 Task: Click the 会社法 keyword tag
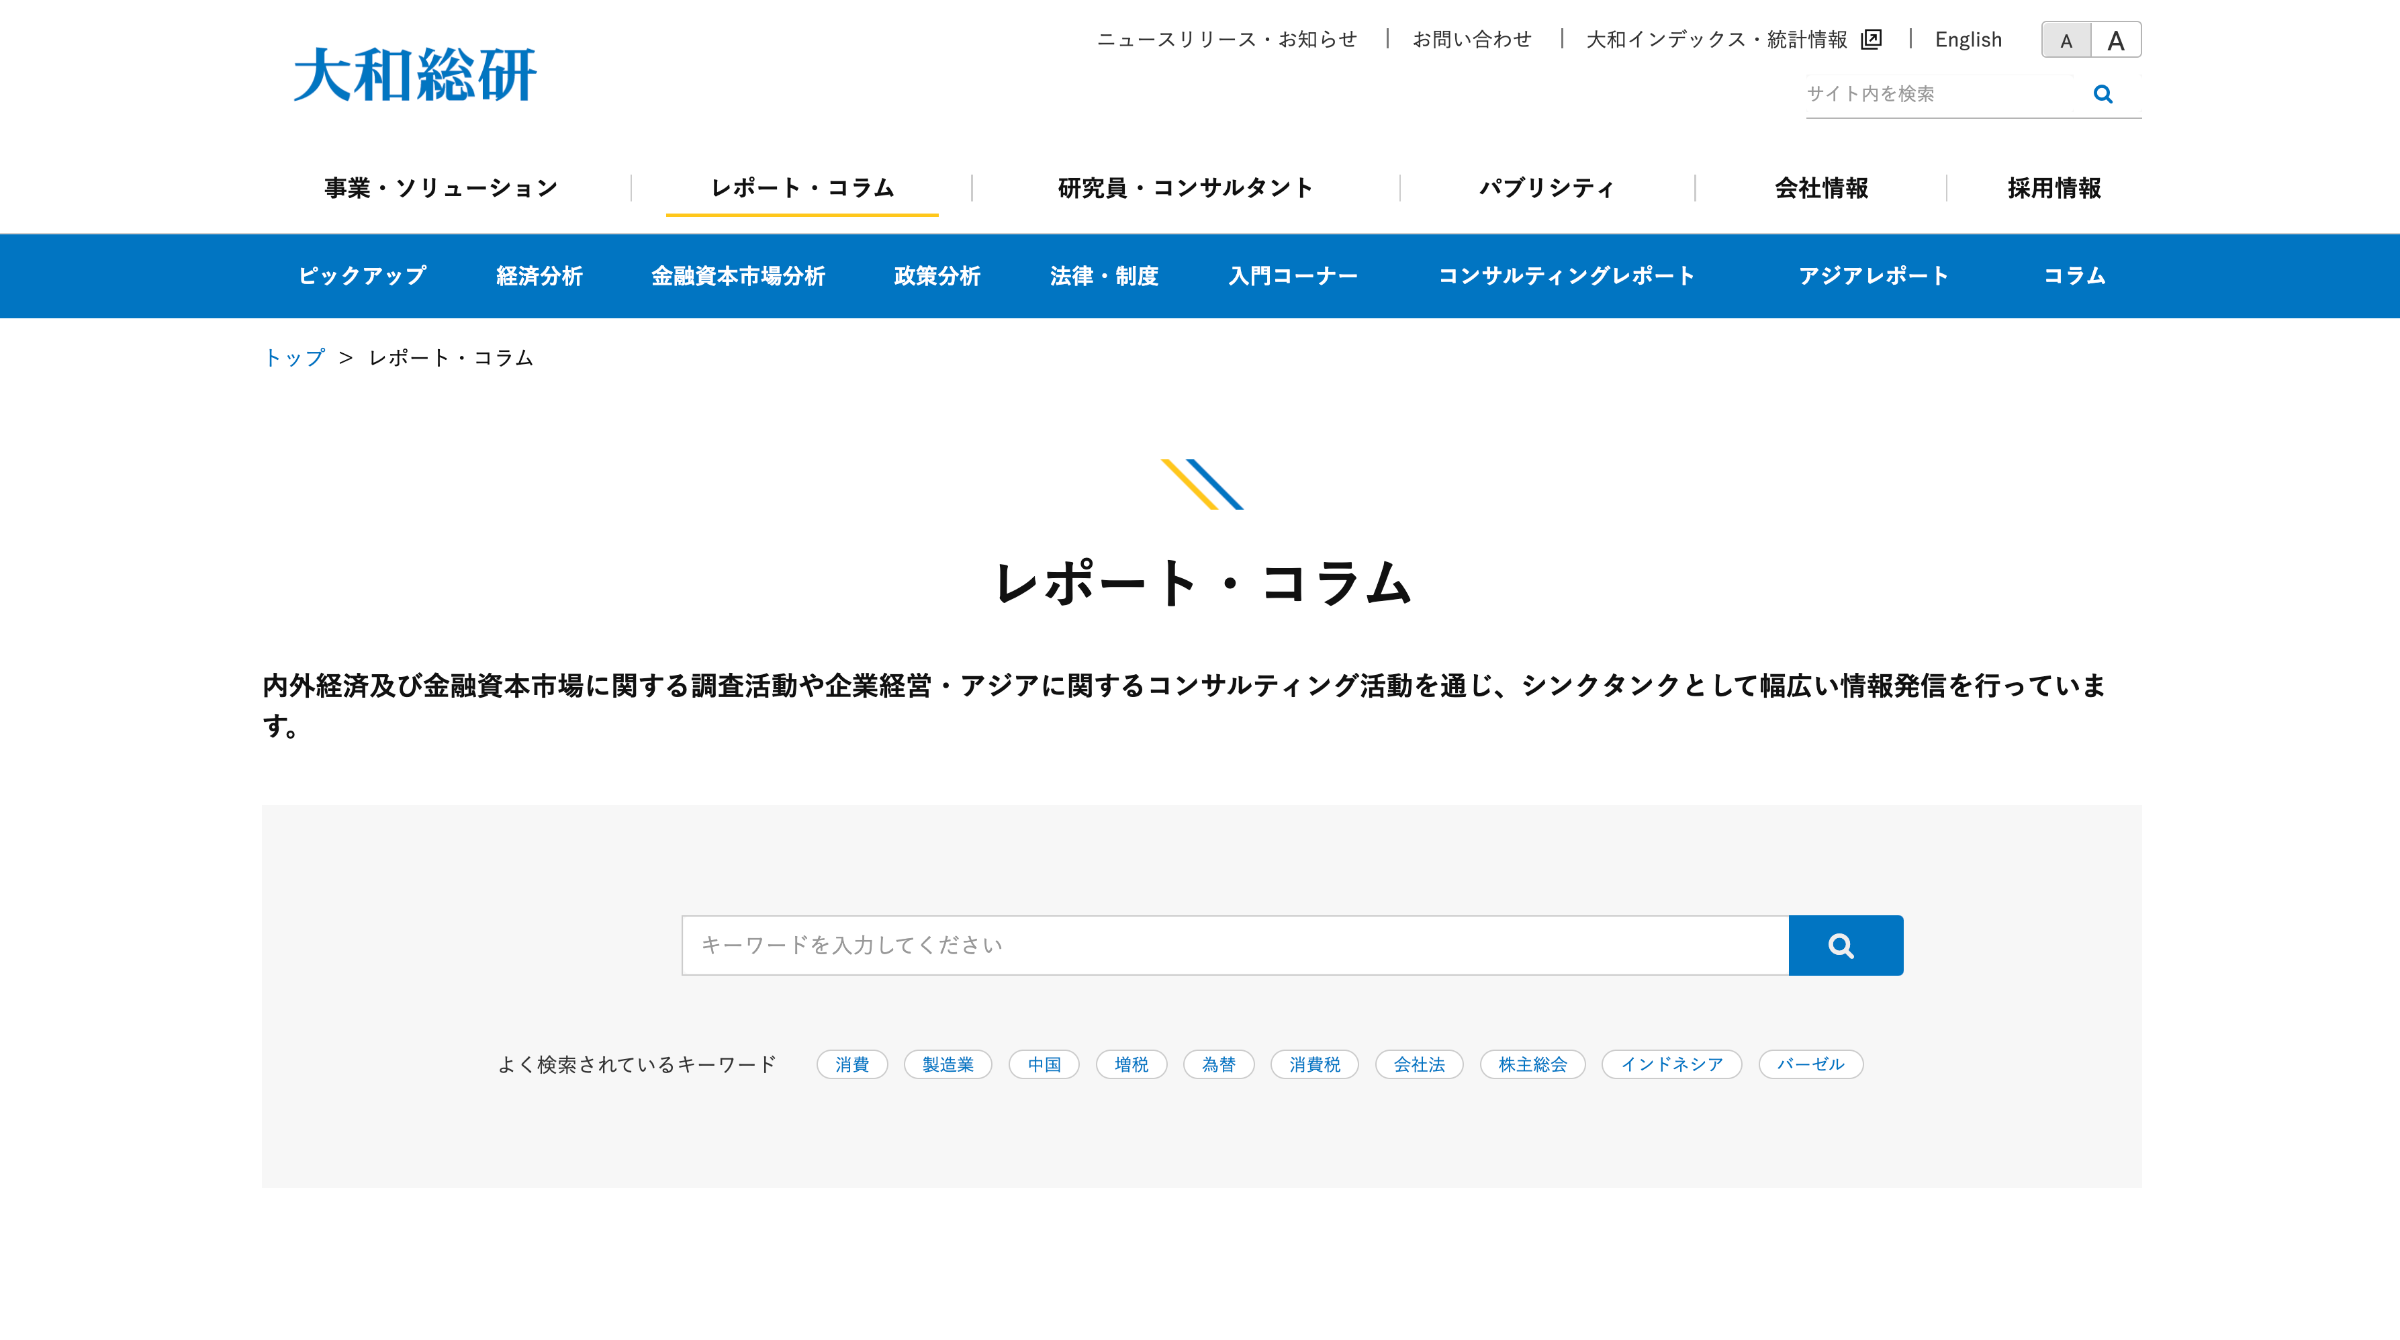click(1419, 1064)
